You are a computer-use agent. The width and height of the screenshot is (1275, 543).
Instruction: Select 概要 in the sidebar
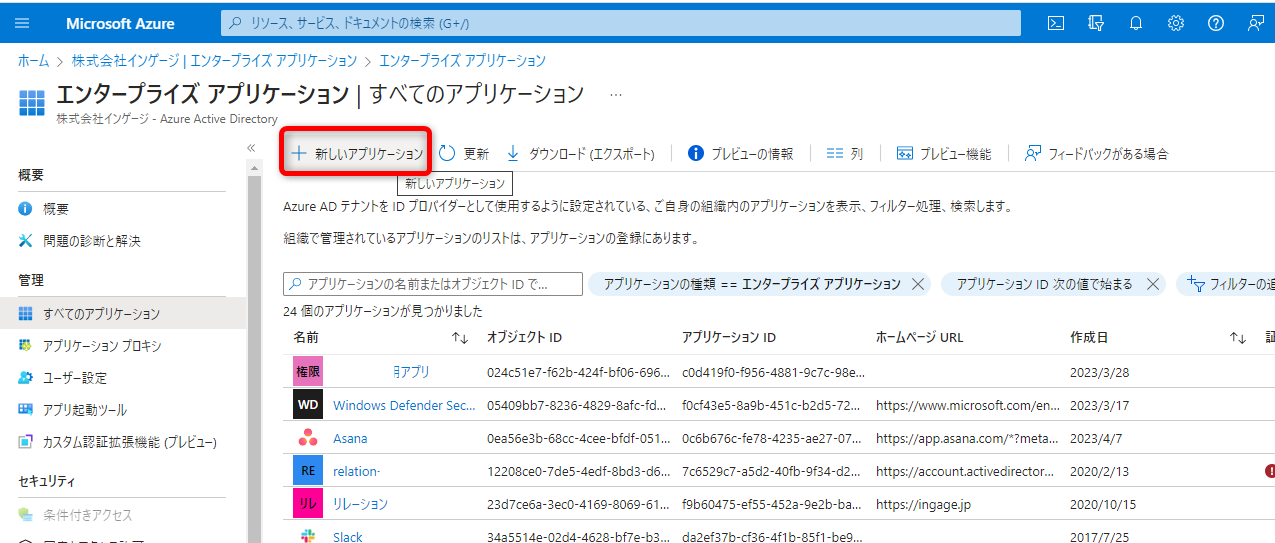pyautogui.click(x=123, y=209)
